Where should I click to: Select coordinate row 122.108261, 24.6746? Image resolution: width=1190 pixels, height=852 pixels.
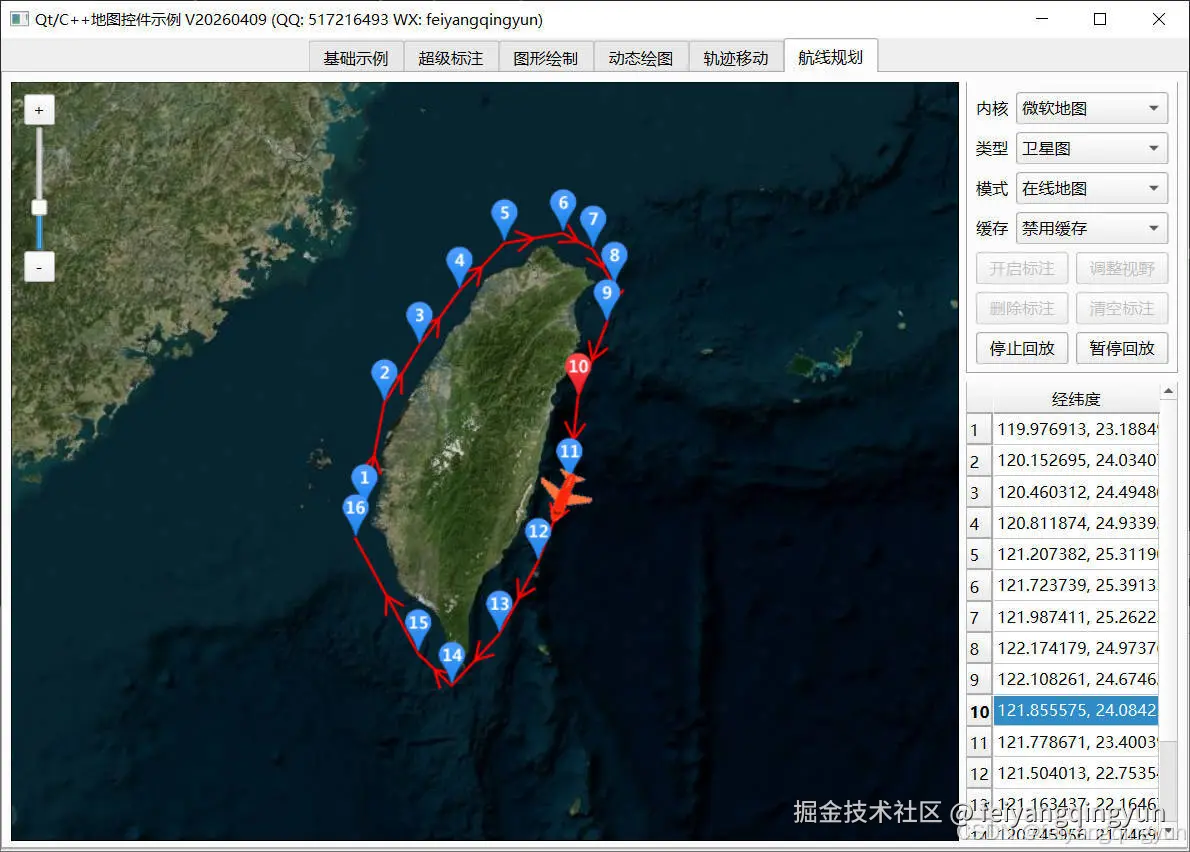[x=1075, y=680]
